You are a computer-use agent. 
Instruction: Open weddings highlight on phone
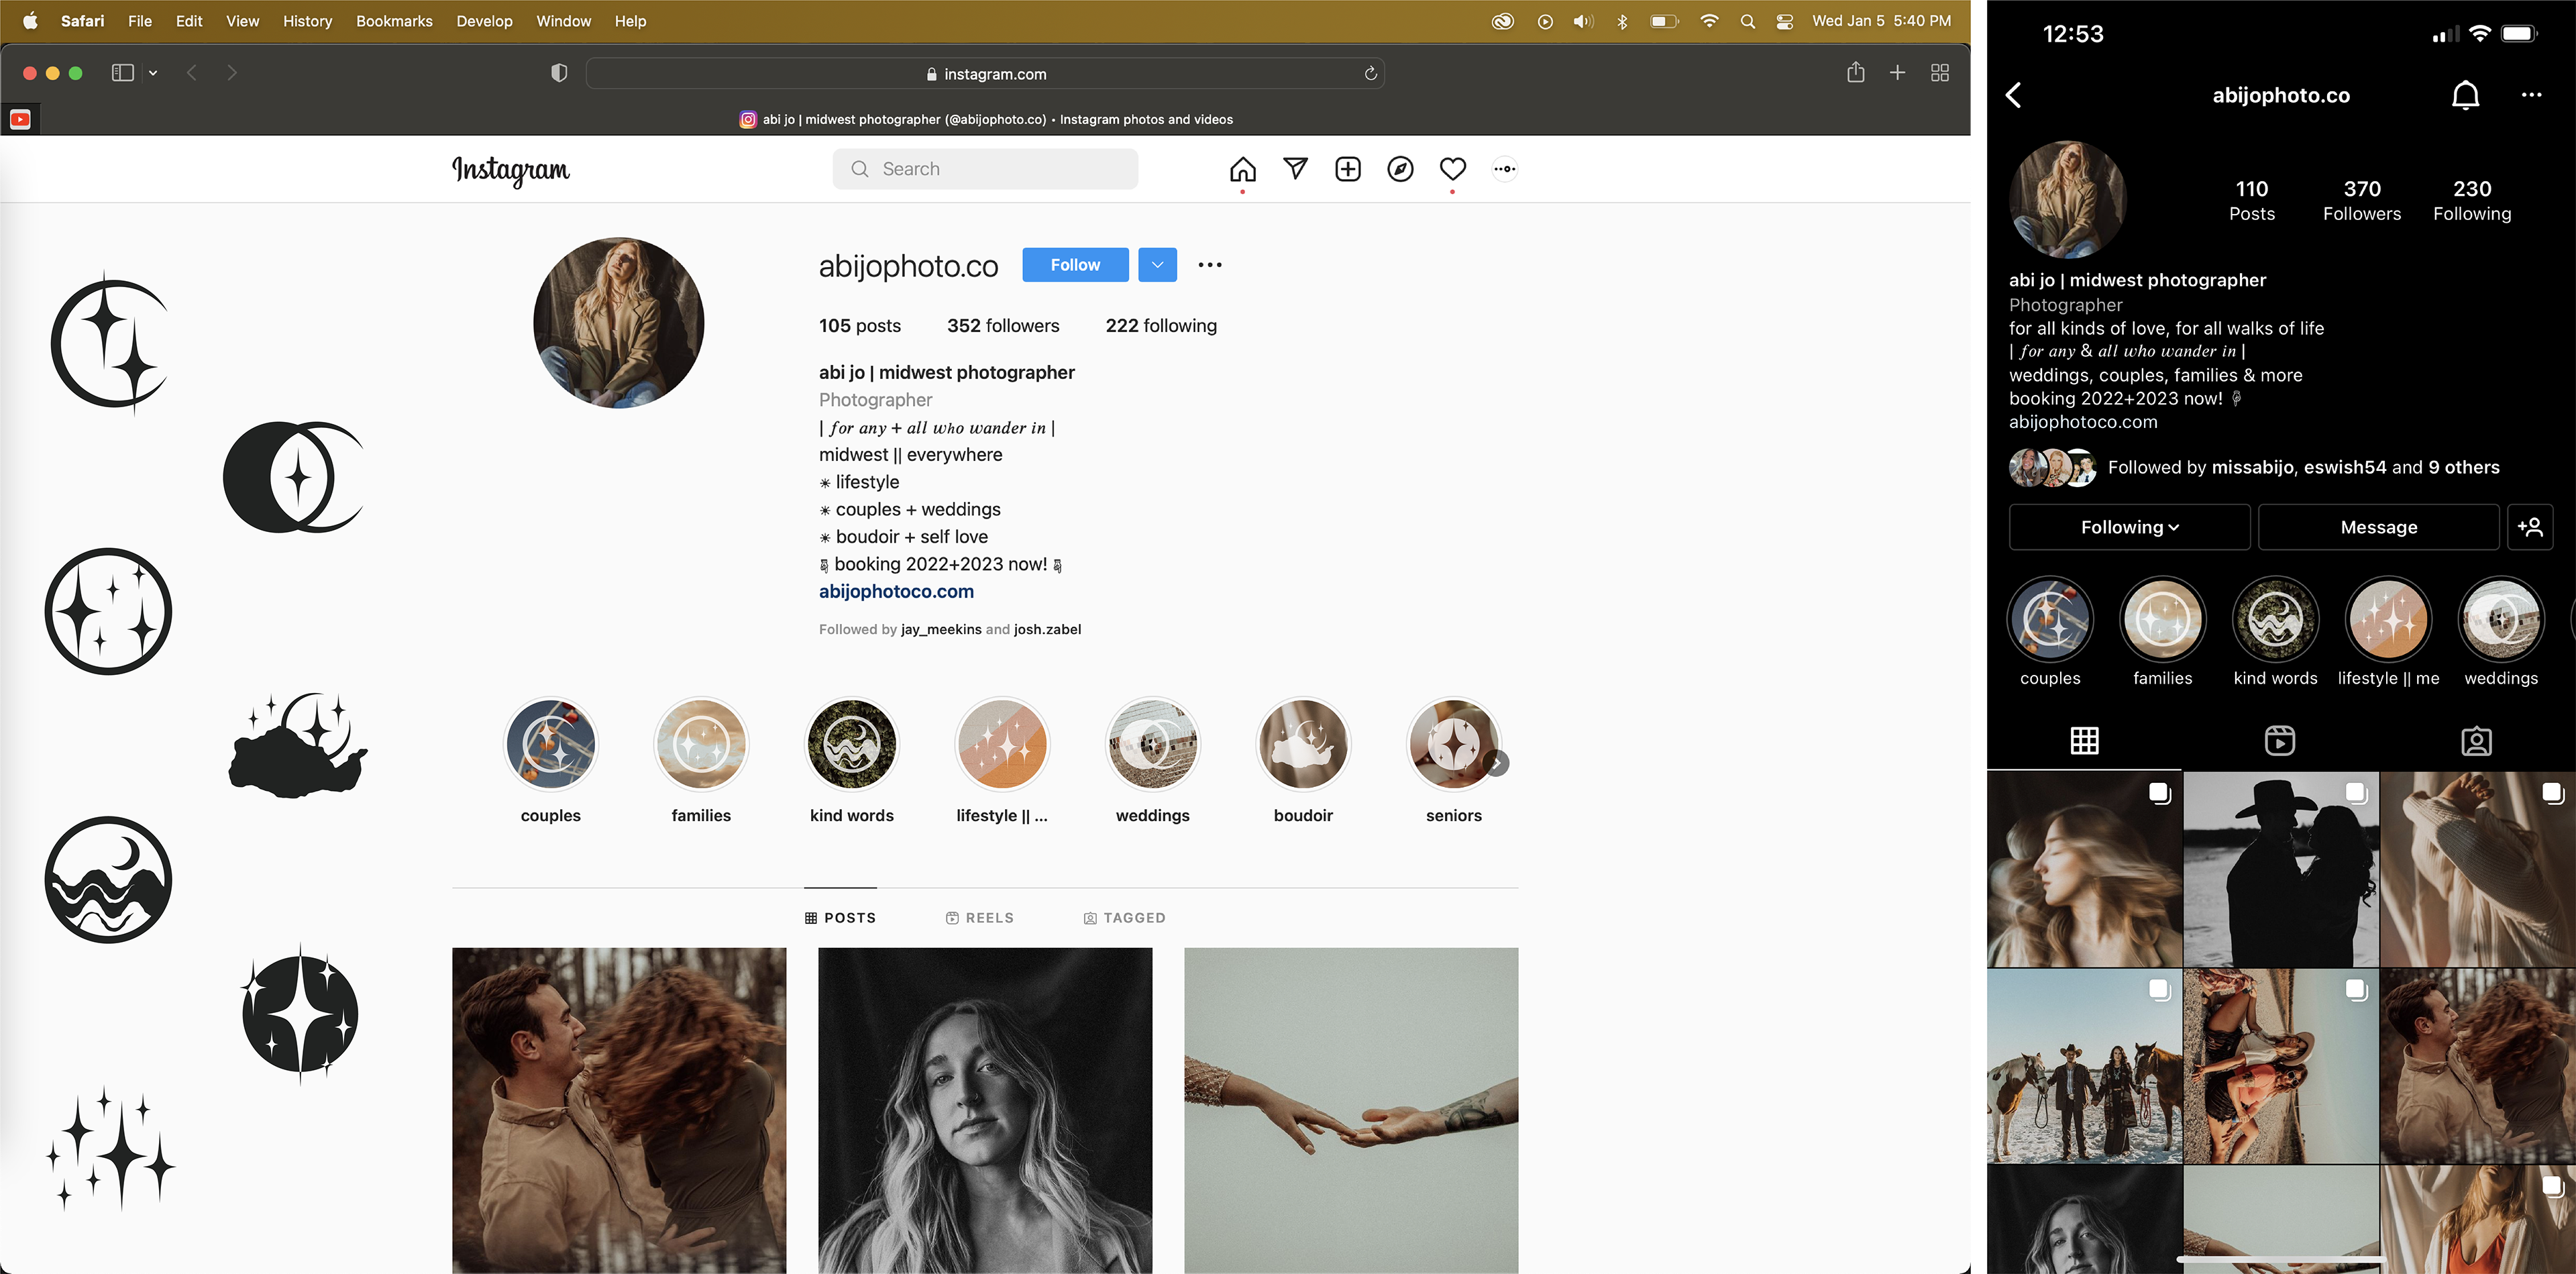(x=2500, y=620)
